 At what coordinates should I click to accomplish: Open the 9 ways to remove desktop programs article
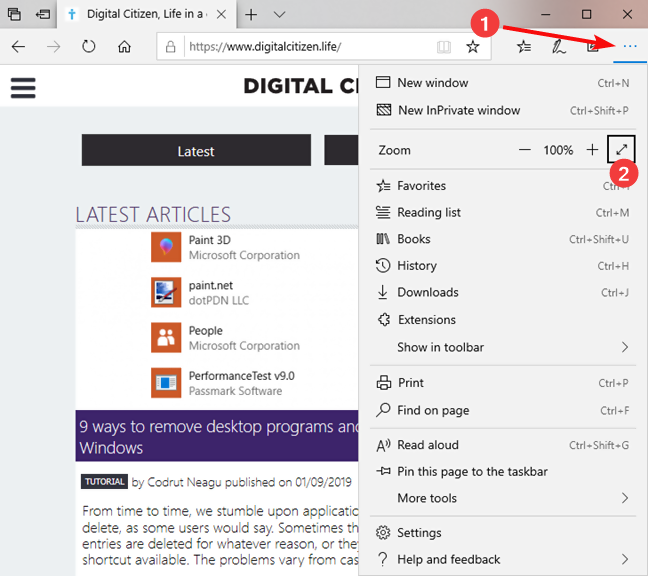click(217, 436)
